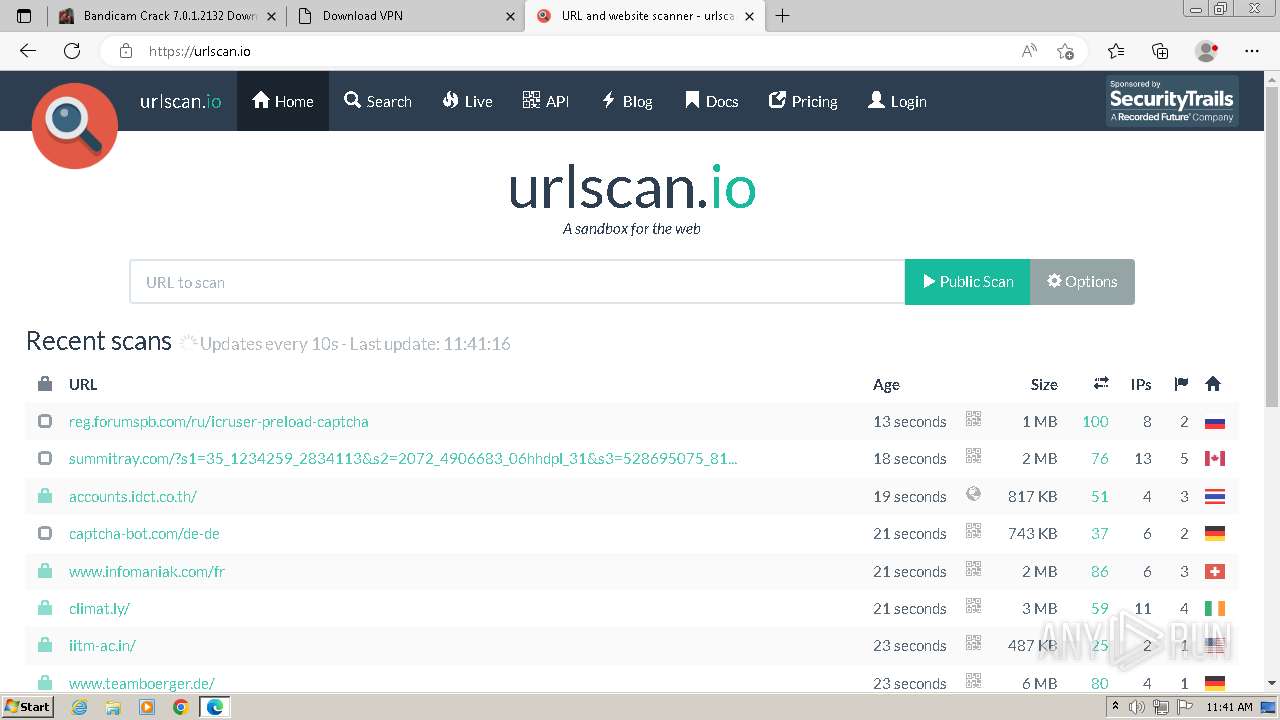Open scan Options
The width and height of the screenshot is (1280, 720).
click(x=1082, y=282)
